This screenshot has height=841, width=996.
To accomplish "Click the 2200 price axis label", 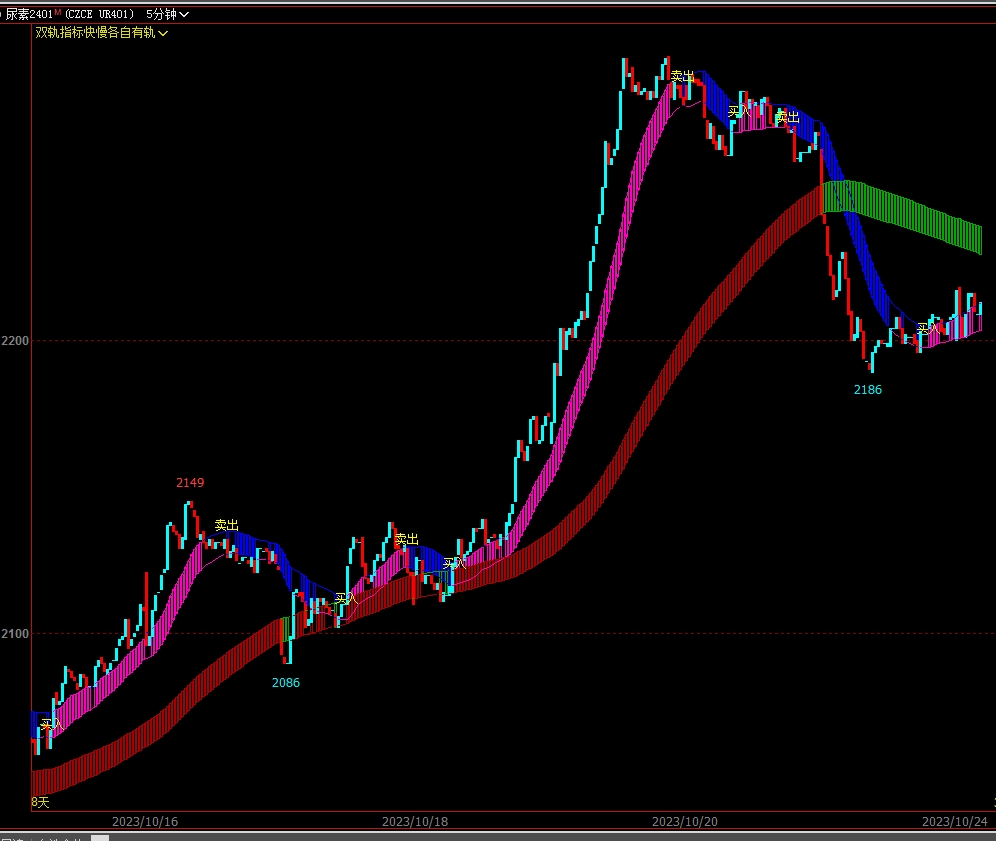I will coord(15,341).
